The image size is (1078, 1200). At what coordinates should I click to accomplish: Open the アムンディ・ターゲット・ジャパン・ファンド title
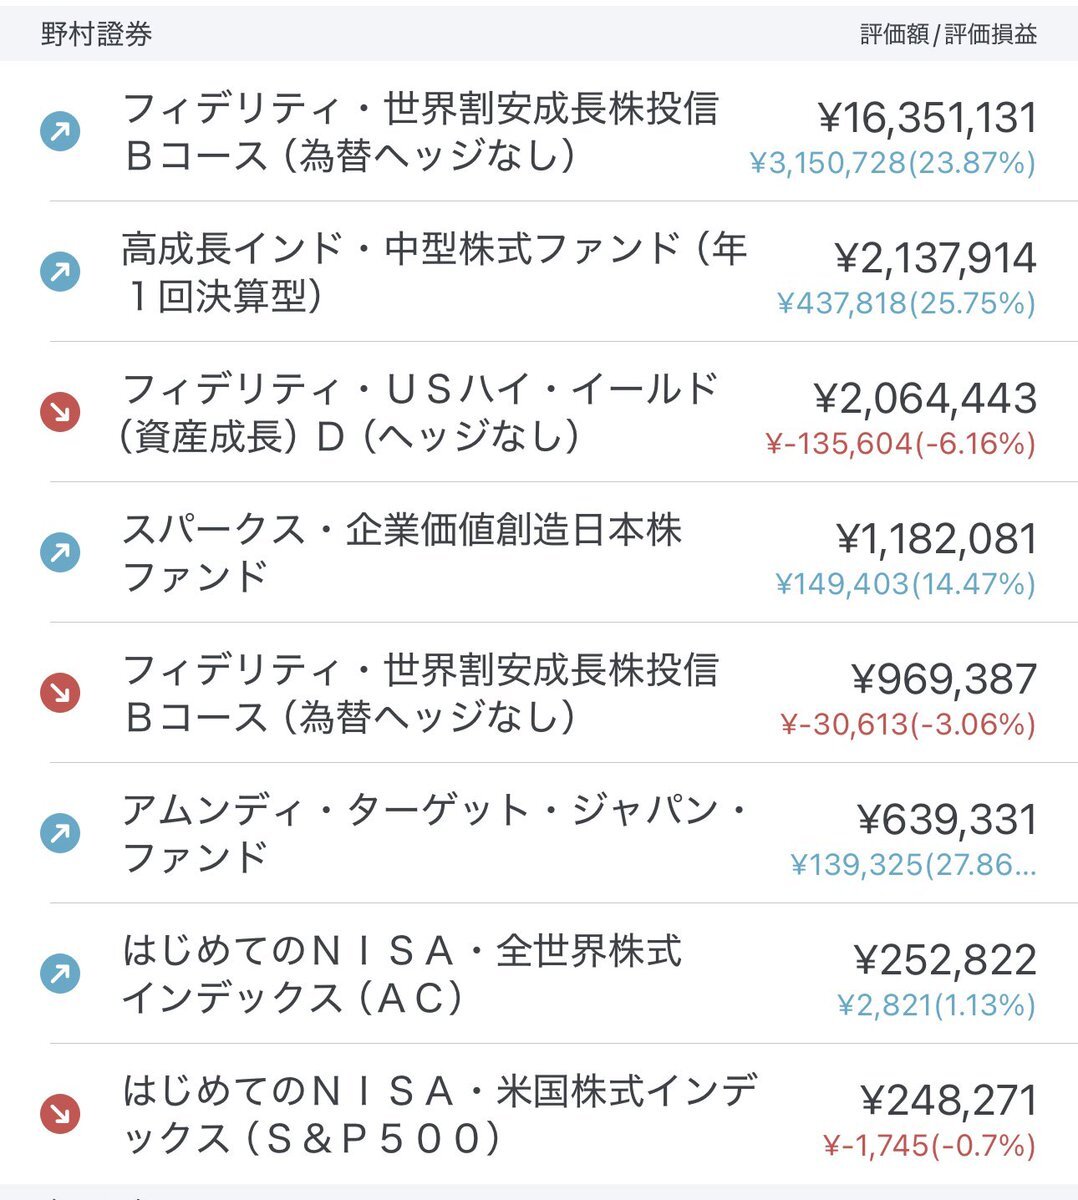pyautogui.click(x=435, y=833)
